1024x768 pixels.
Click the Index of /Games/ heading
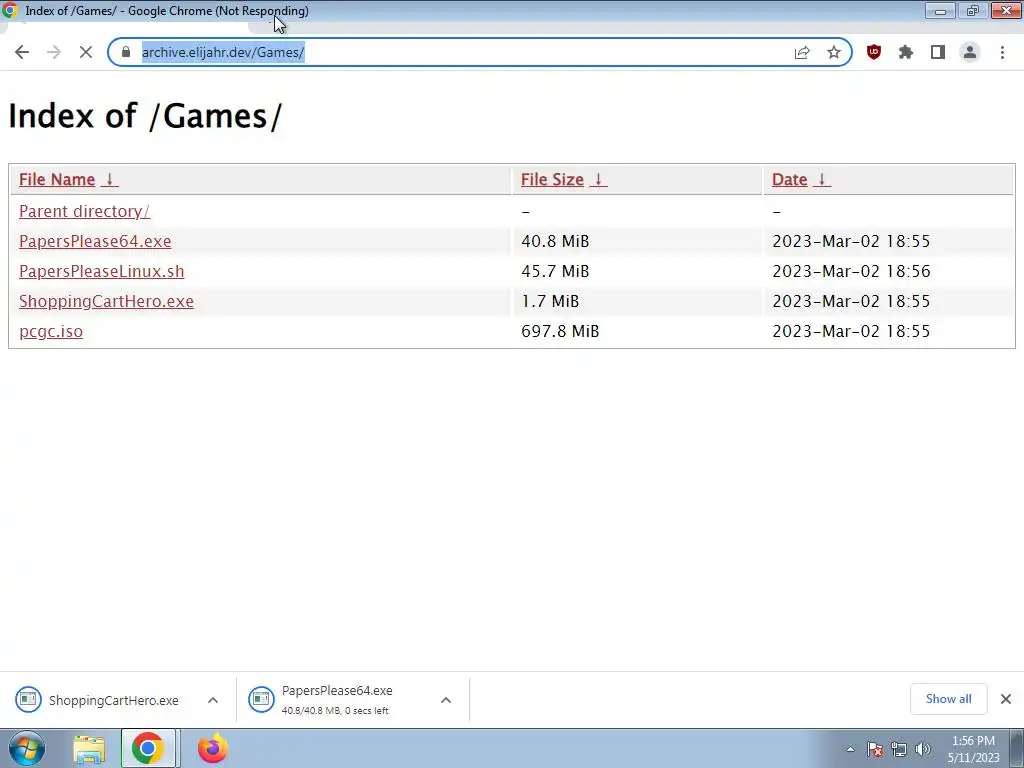click(145, 116)
